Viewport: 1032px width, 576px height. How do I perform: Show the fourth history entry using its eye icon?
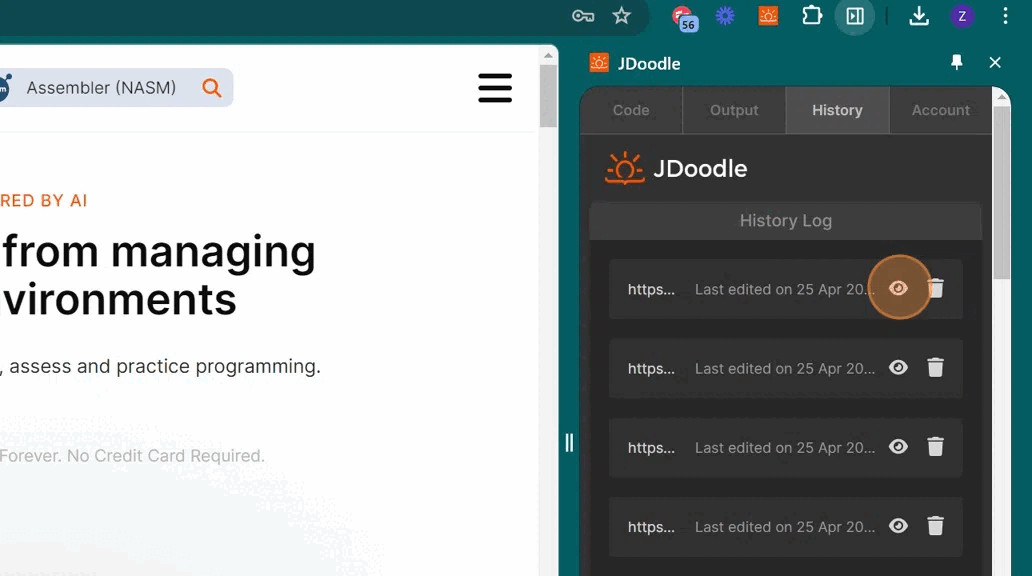[x=898, y=526]
